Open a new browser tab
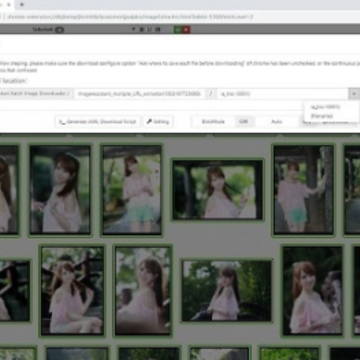The width and height of the screenshot is (360, 360). click(x=22, y=5)
